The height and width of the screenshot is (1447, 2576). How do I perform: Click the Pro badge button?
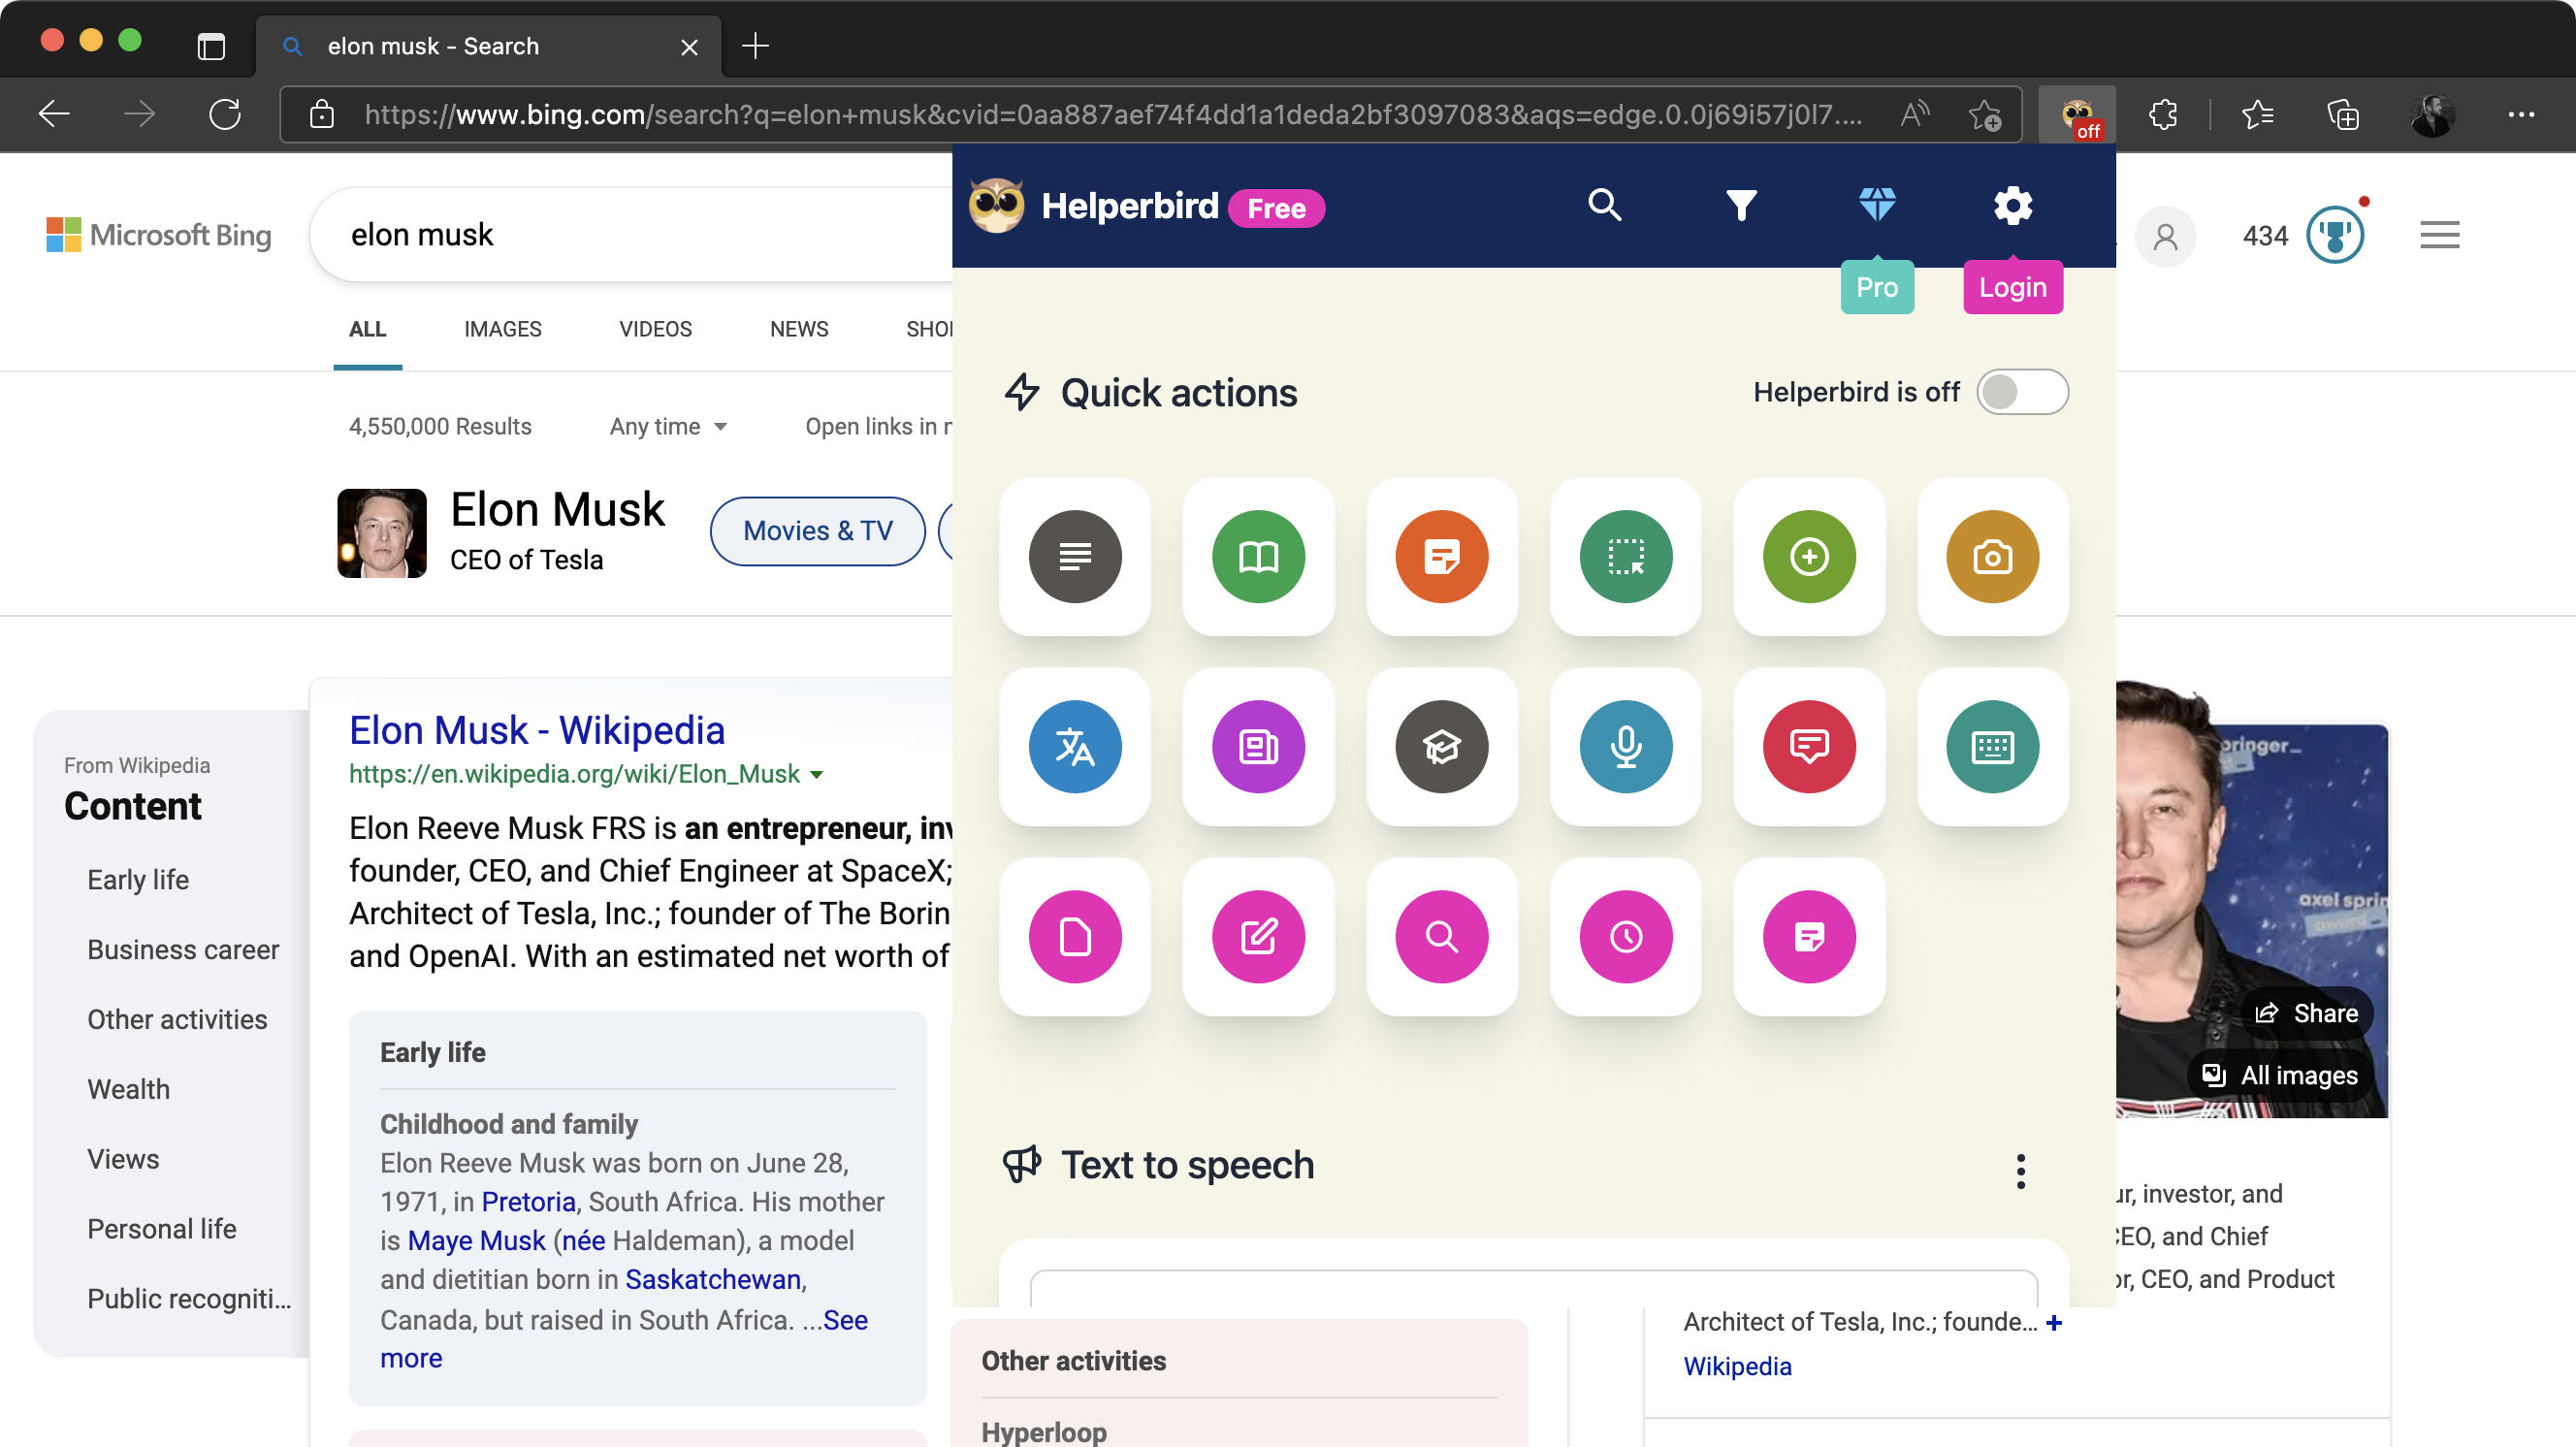coord(1876,287)
